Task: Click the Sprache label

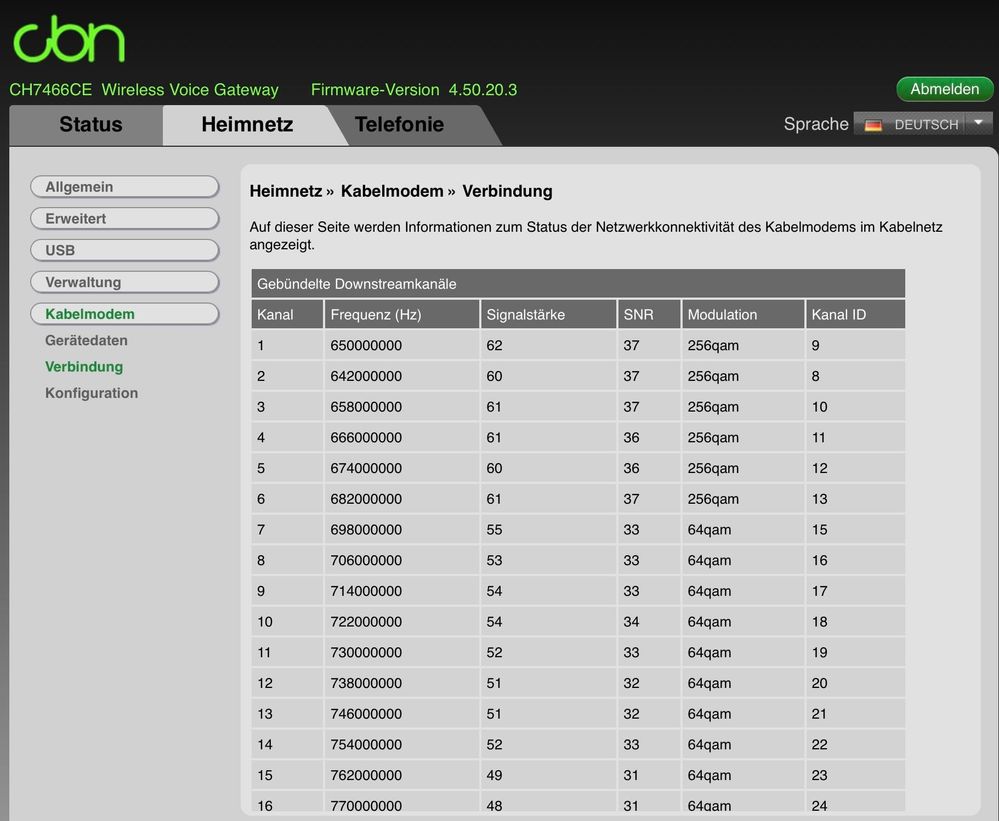Action: (816, 124)
